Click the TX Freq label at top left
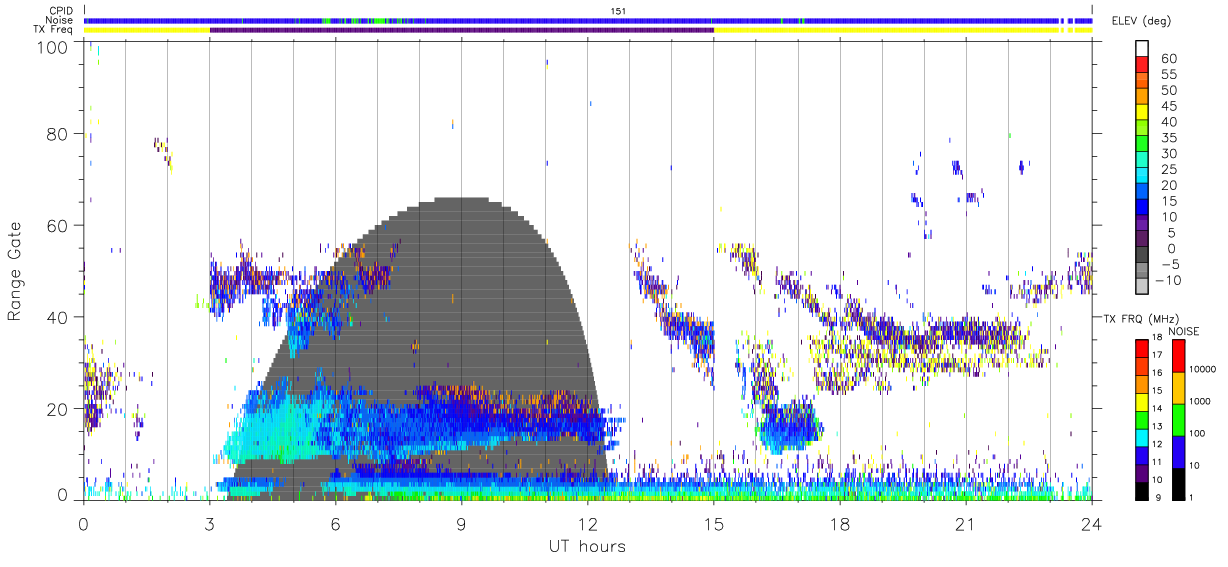Screen dimensions: 1228x567 click(x=53, y=29)
